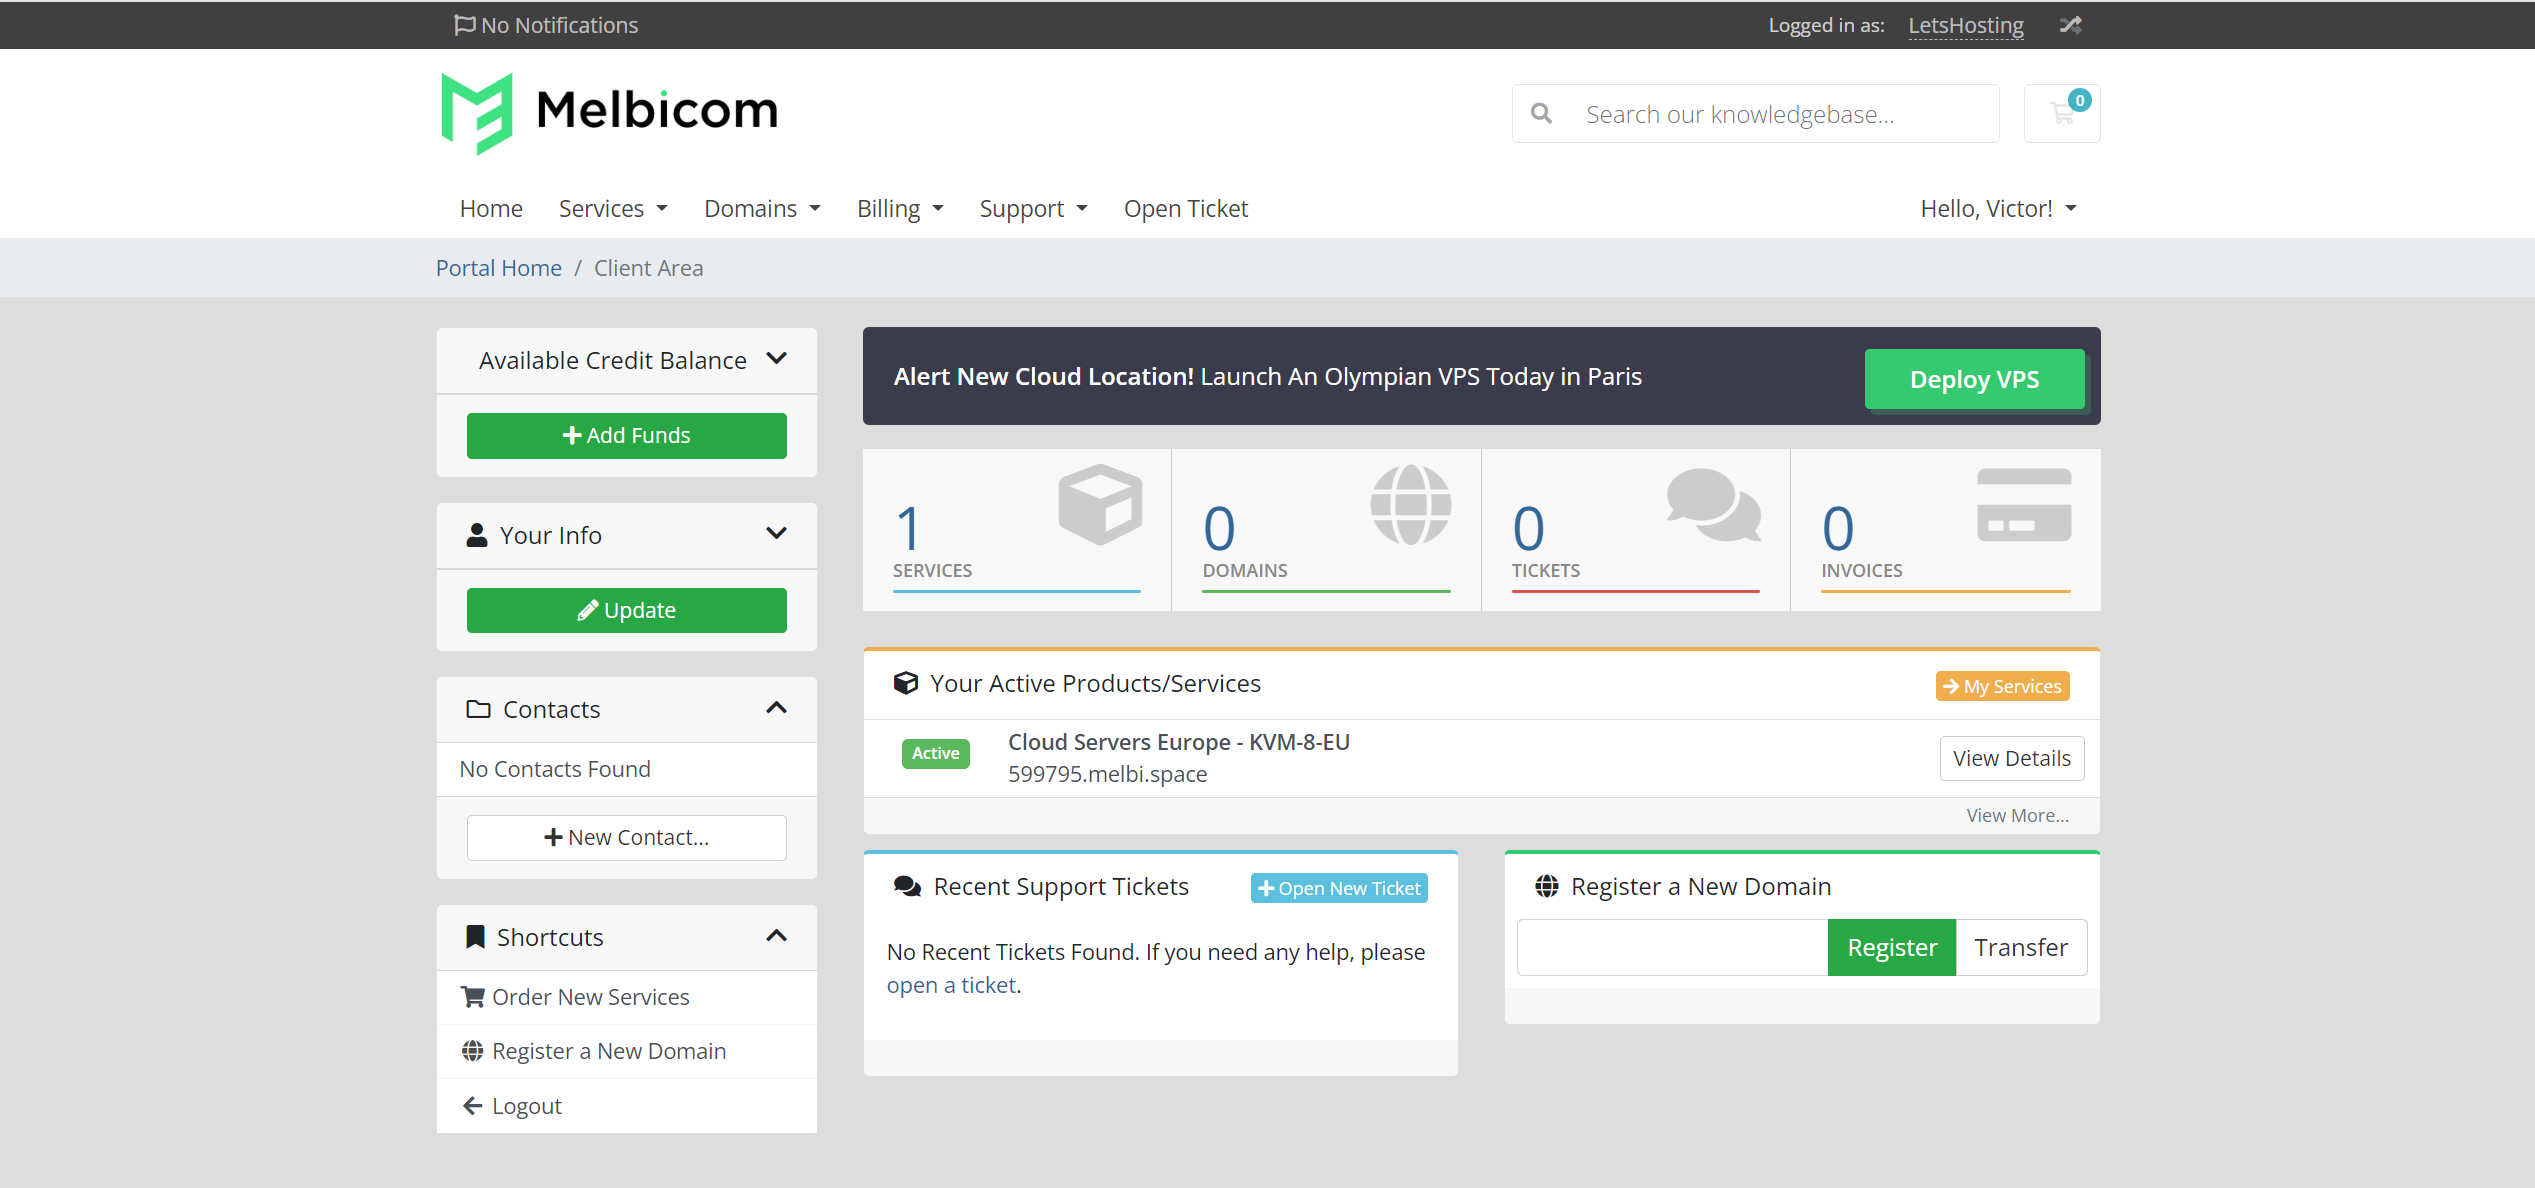
Task: Click the back arrow icon beside Logout
Action: [472, 1105]
